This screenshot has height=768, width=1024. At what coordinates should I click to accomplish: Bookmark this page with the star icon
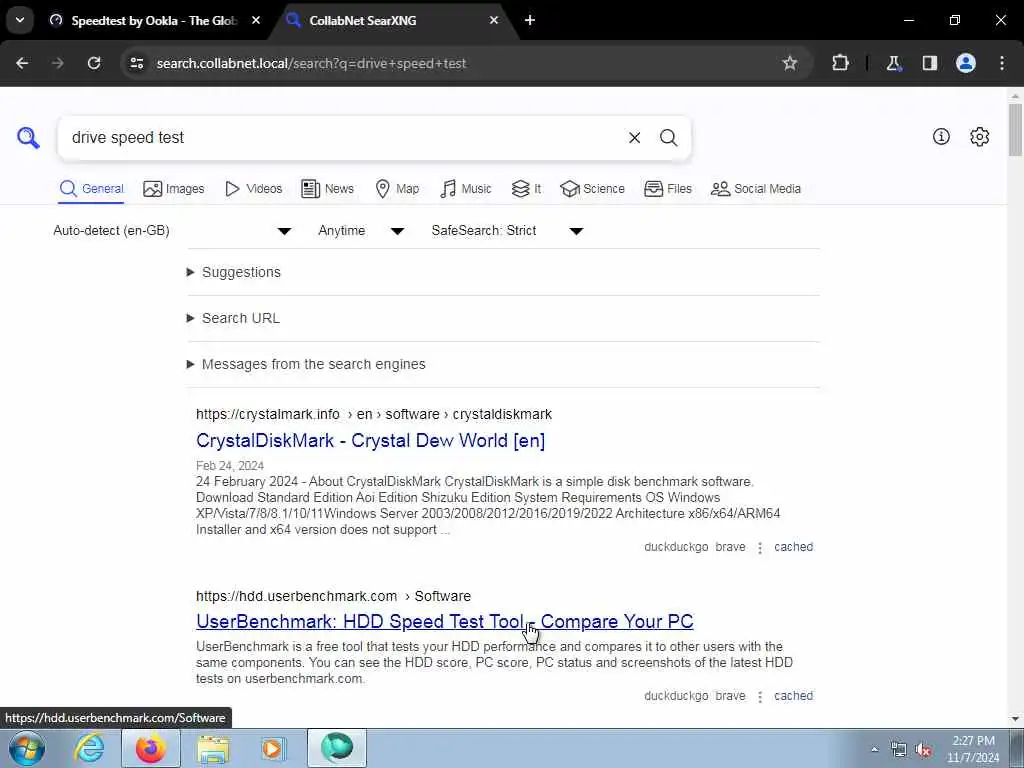(x=790, y=63)
